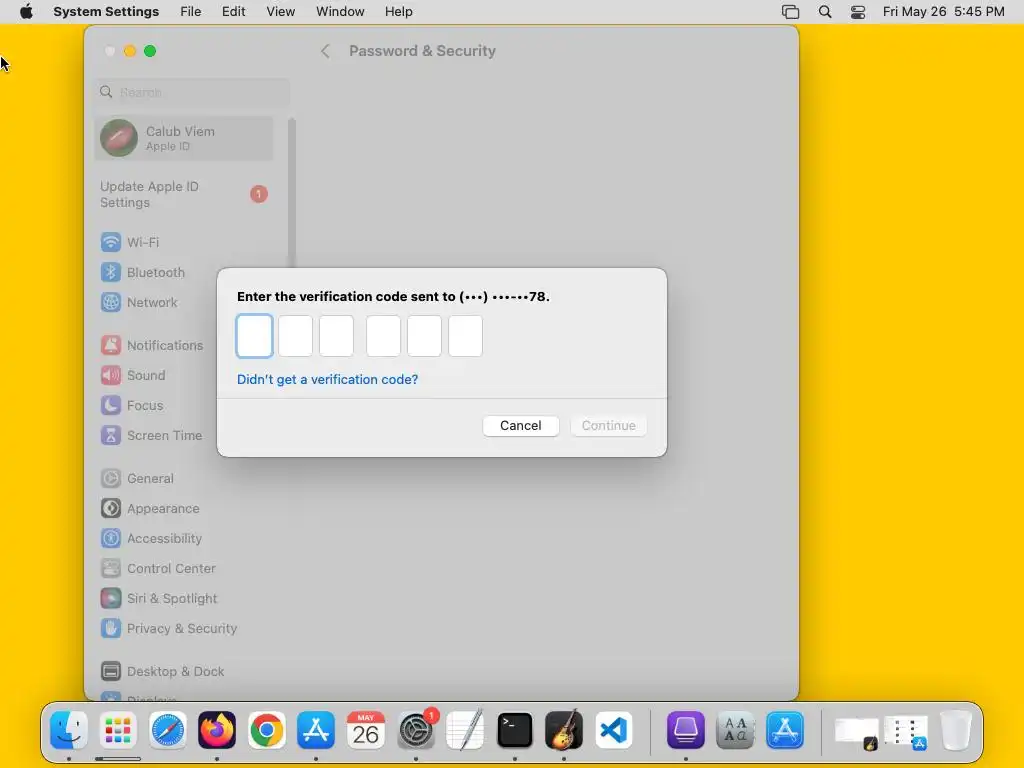Open the View menu
This screenshot has height=768, width=1024.
(281, 12)
